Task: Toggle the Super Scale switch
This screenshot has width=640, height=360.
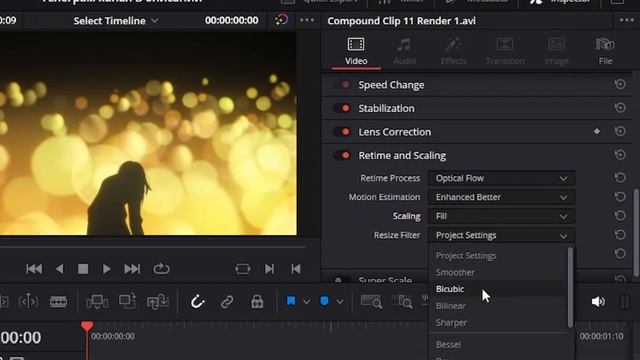Action: click(x=342, y=280)
